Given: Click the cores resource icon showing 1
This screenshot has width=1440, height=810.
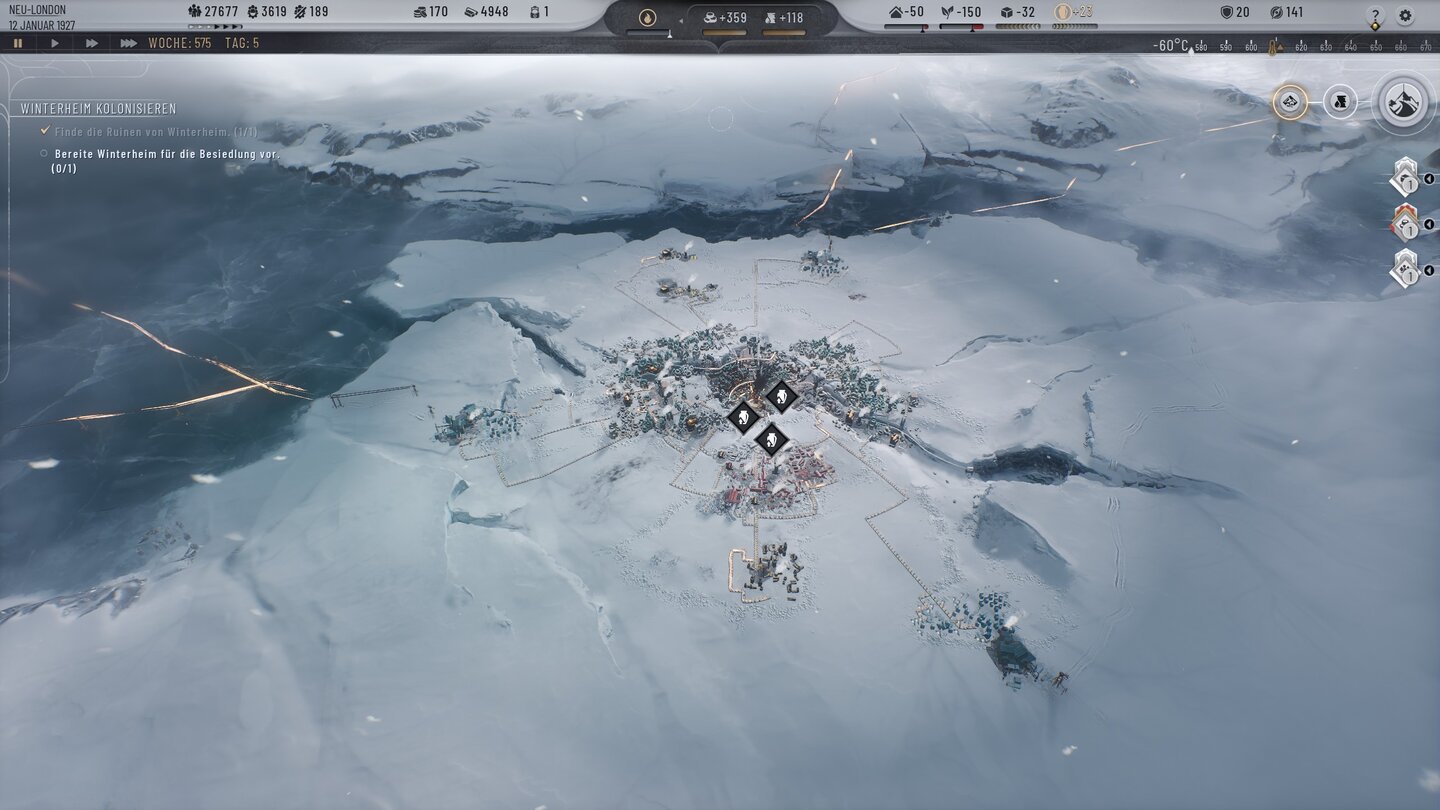Looking at the screenshot, I should click(535, 12).
